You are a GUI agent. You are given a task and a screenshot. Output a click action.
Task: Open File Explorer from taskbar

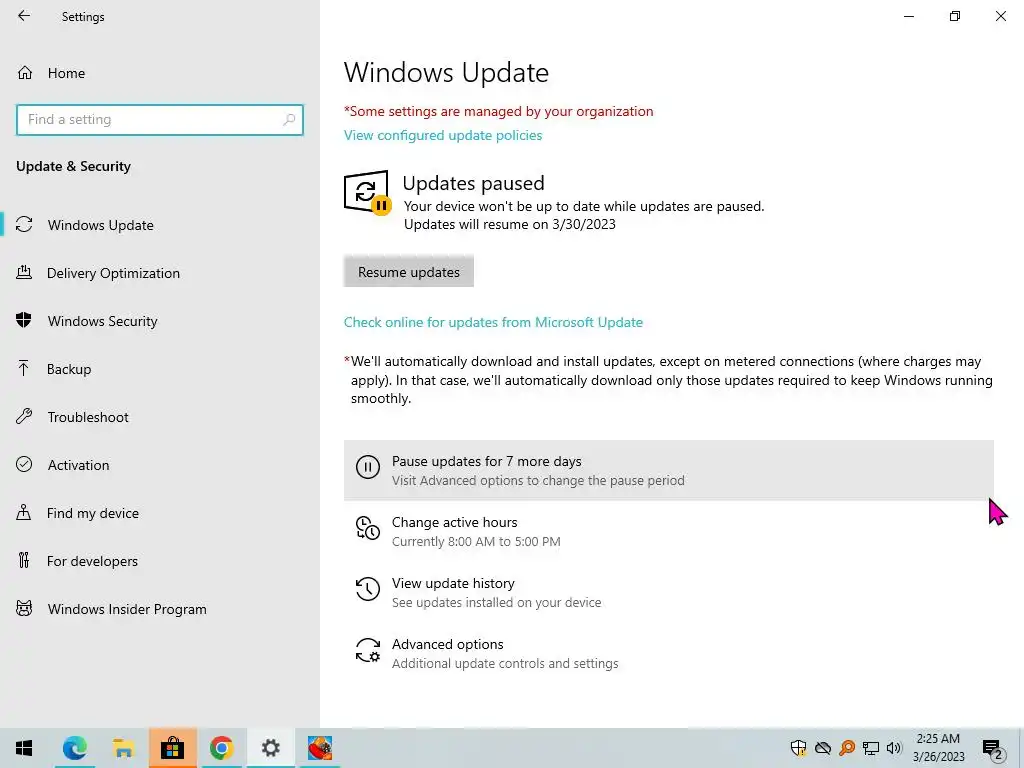pos(123,748)
